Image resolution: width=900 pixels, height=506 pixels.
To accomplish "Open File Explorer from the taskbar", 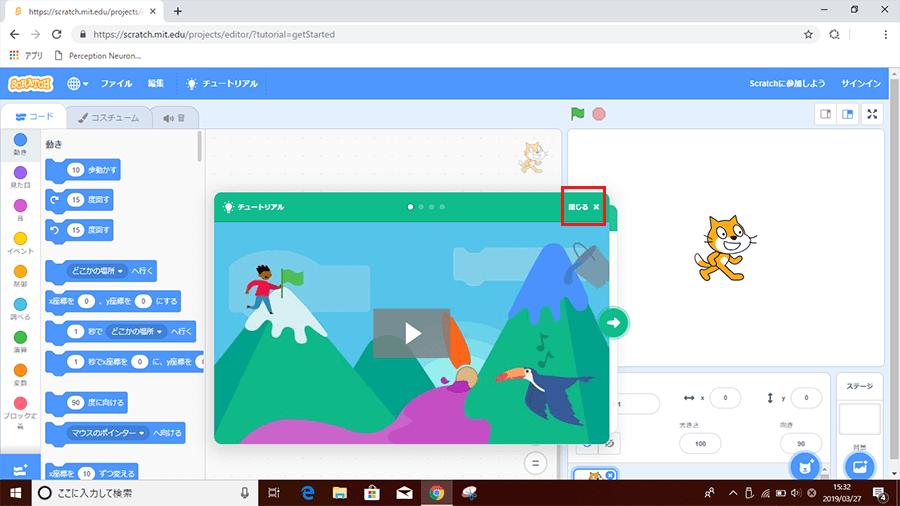I will click(x=340, y=493).
